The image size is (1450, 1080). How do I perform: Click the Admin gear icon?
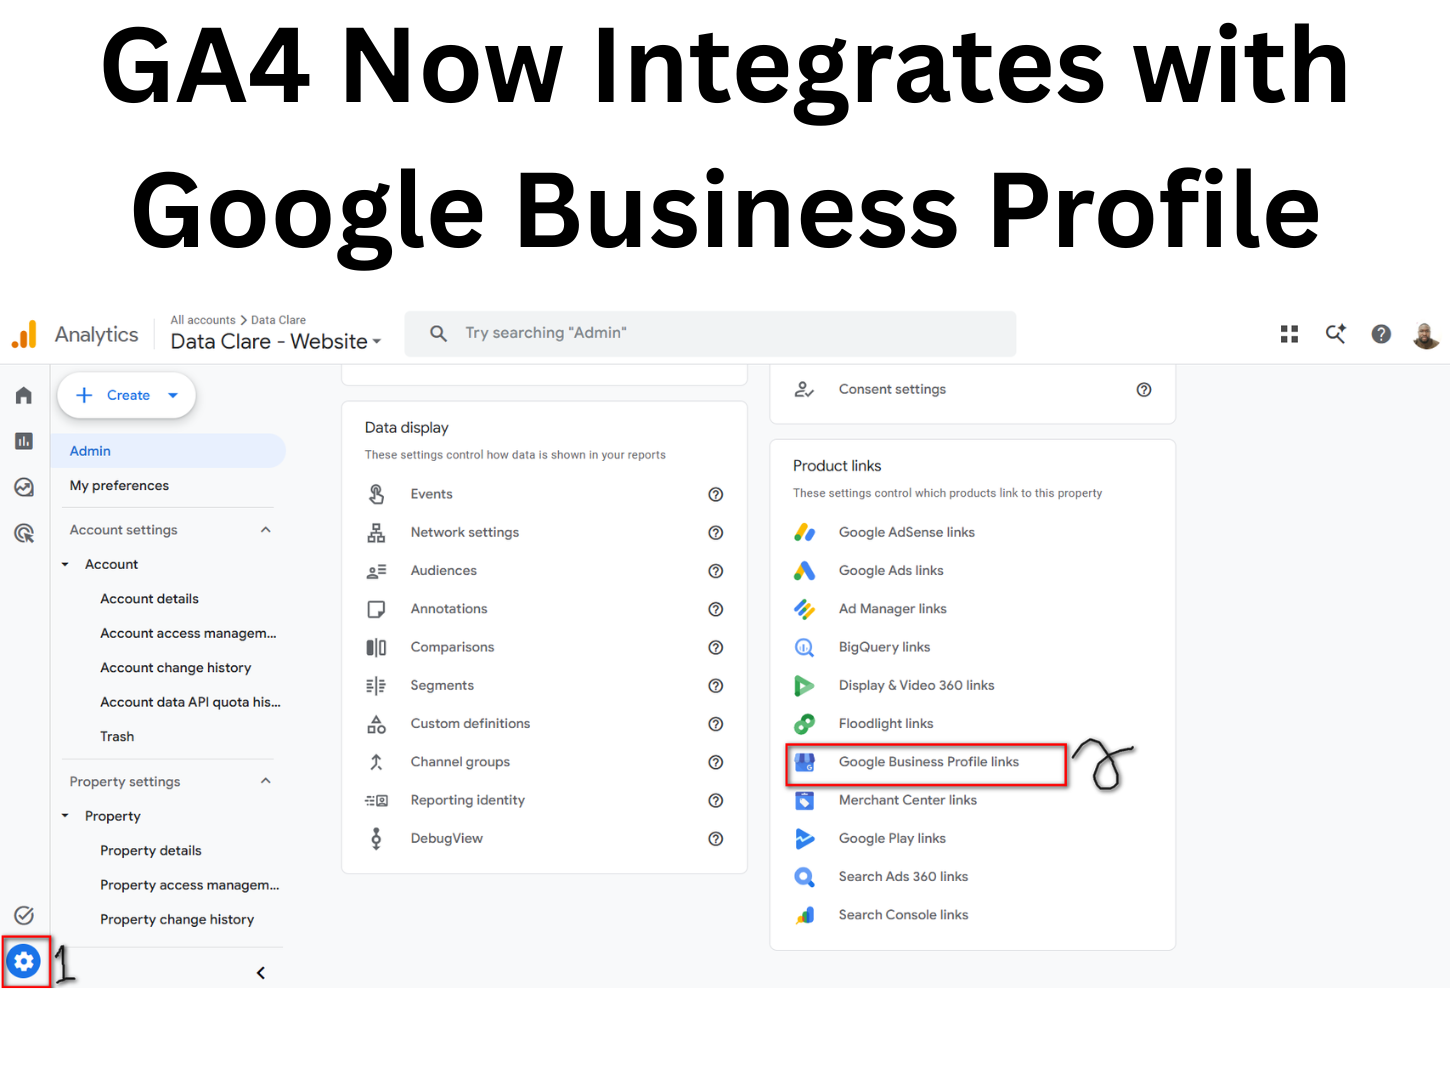(x=24, y=962)
